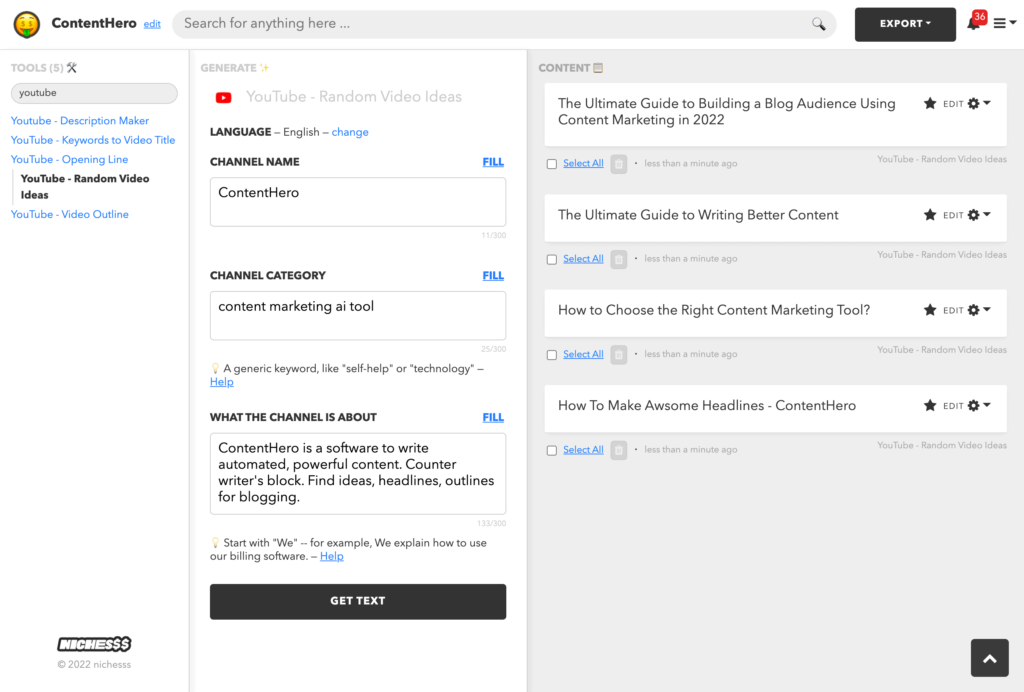Click Select All under Content Marketing Tool card
1024x692 pixels.
point(583,354)
